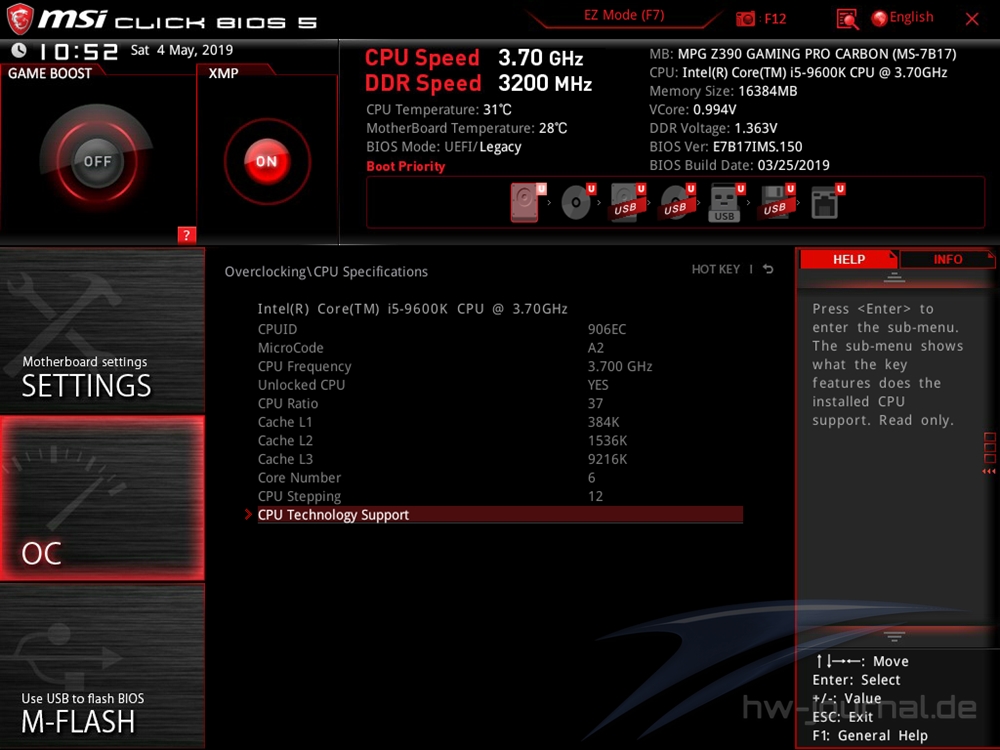Click the help panel bottom grip handle

point(894,637)
